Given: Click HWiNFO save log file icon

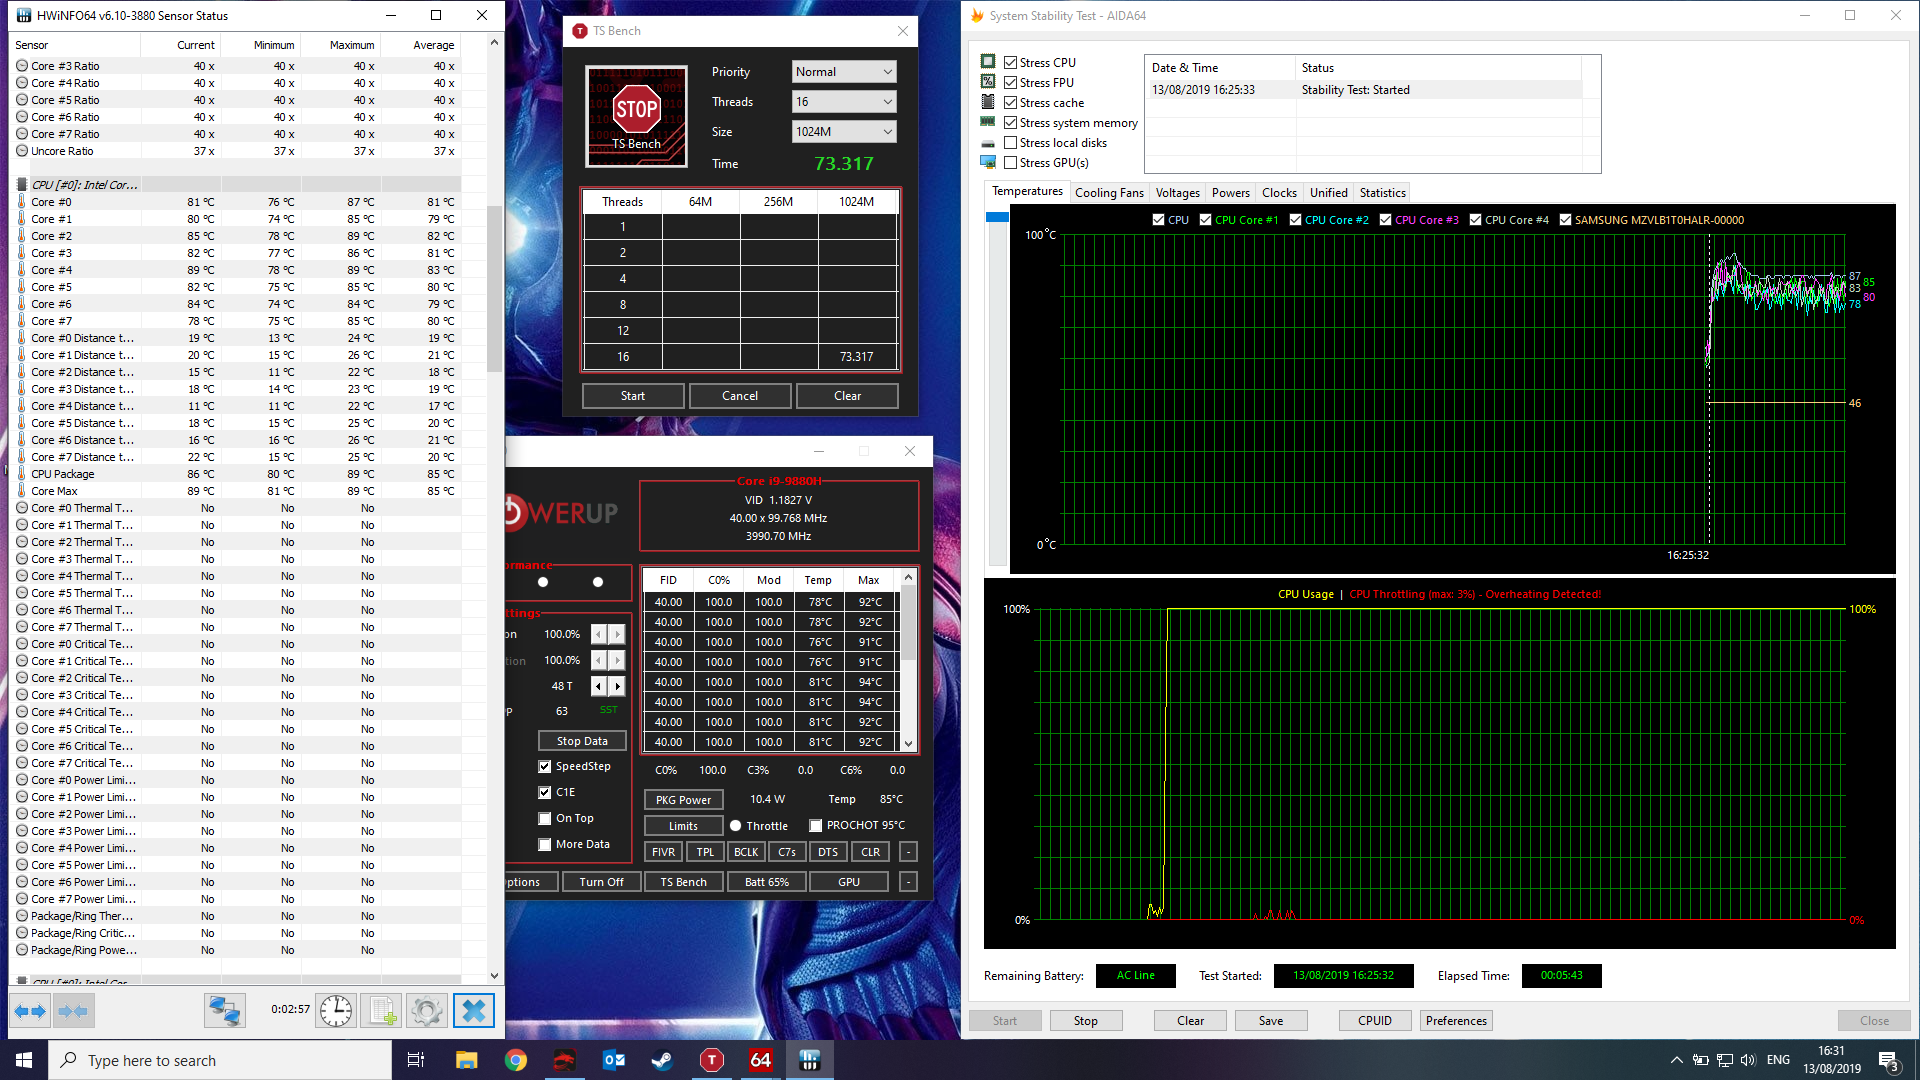Looking at the screenshot, I should 382,1011.
